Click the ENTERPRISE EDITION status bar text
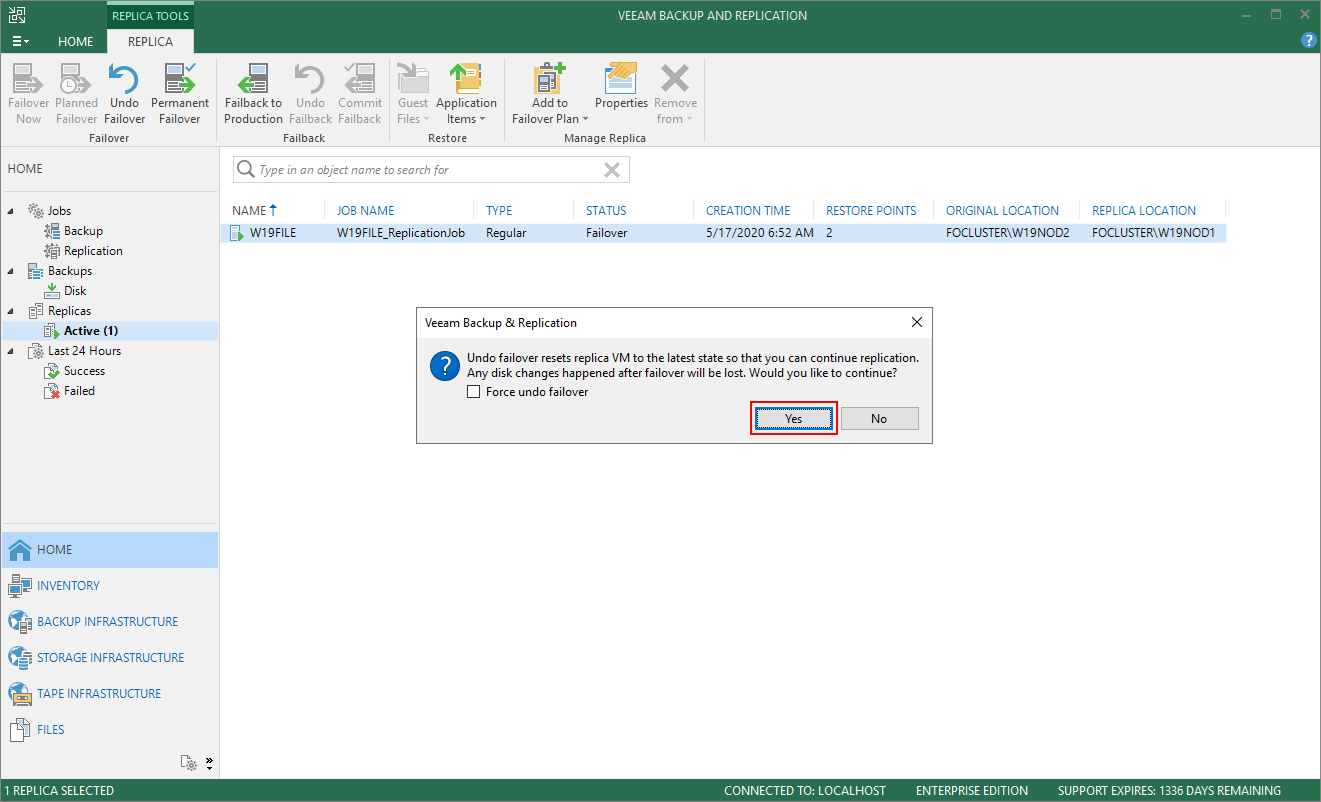 972,791
